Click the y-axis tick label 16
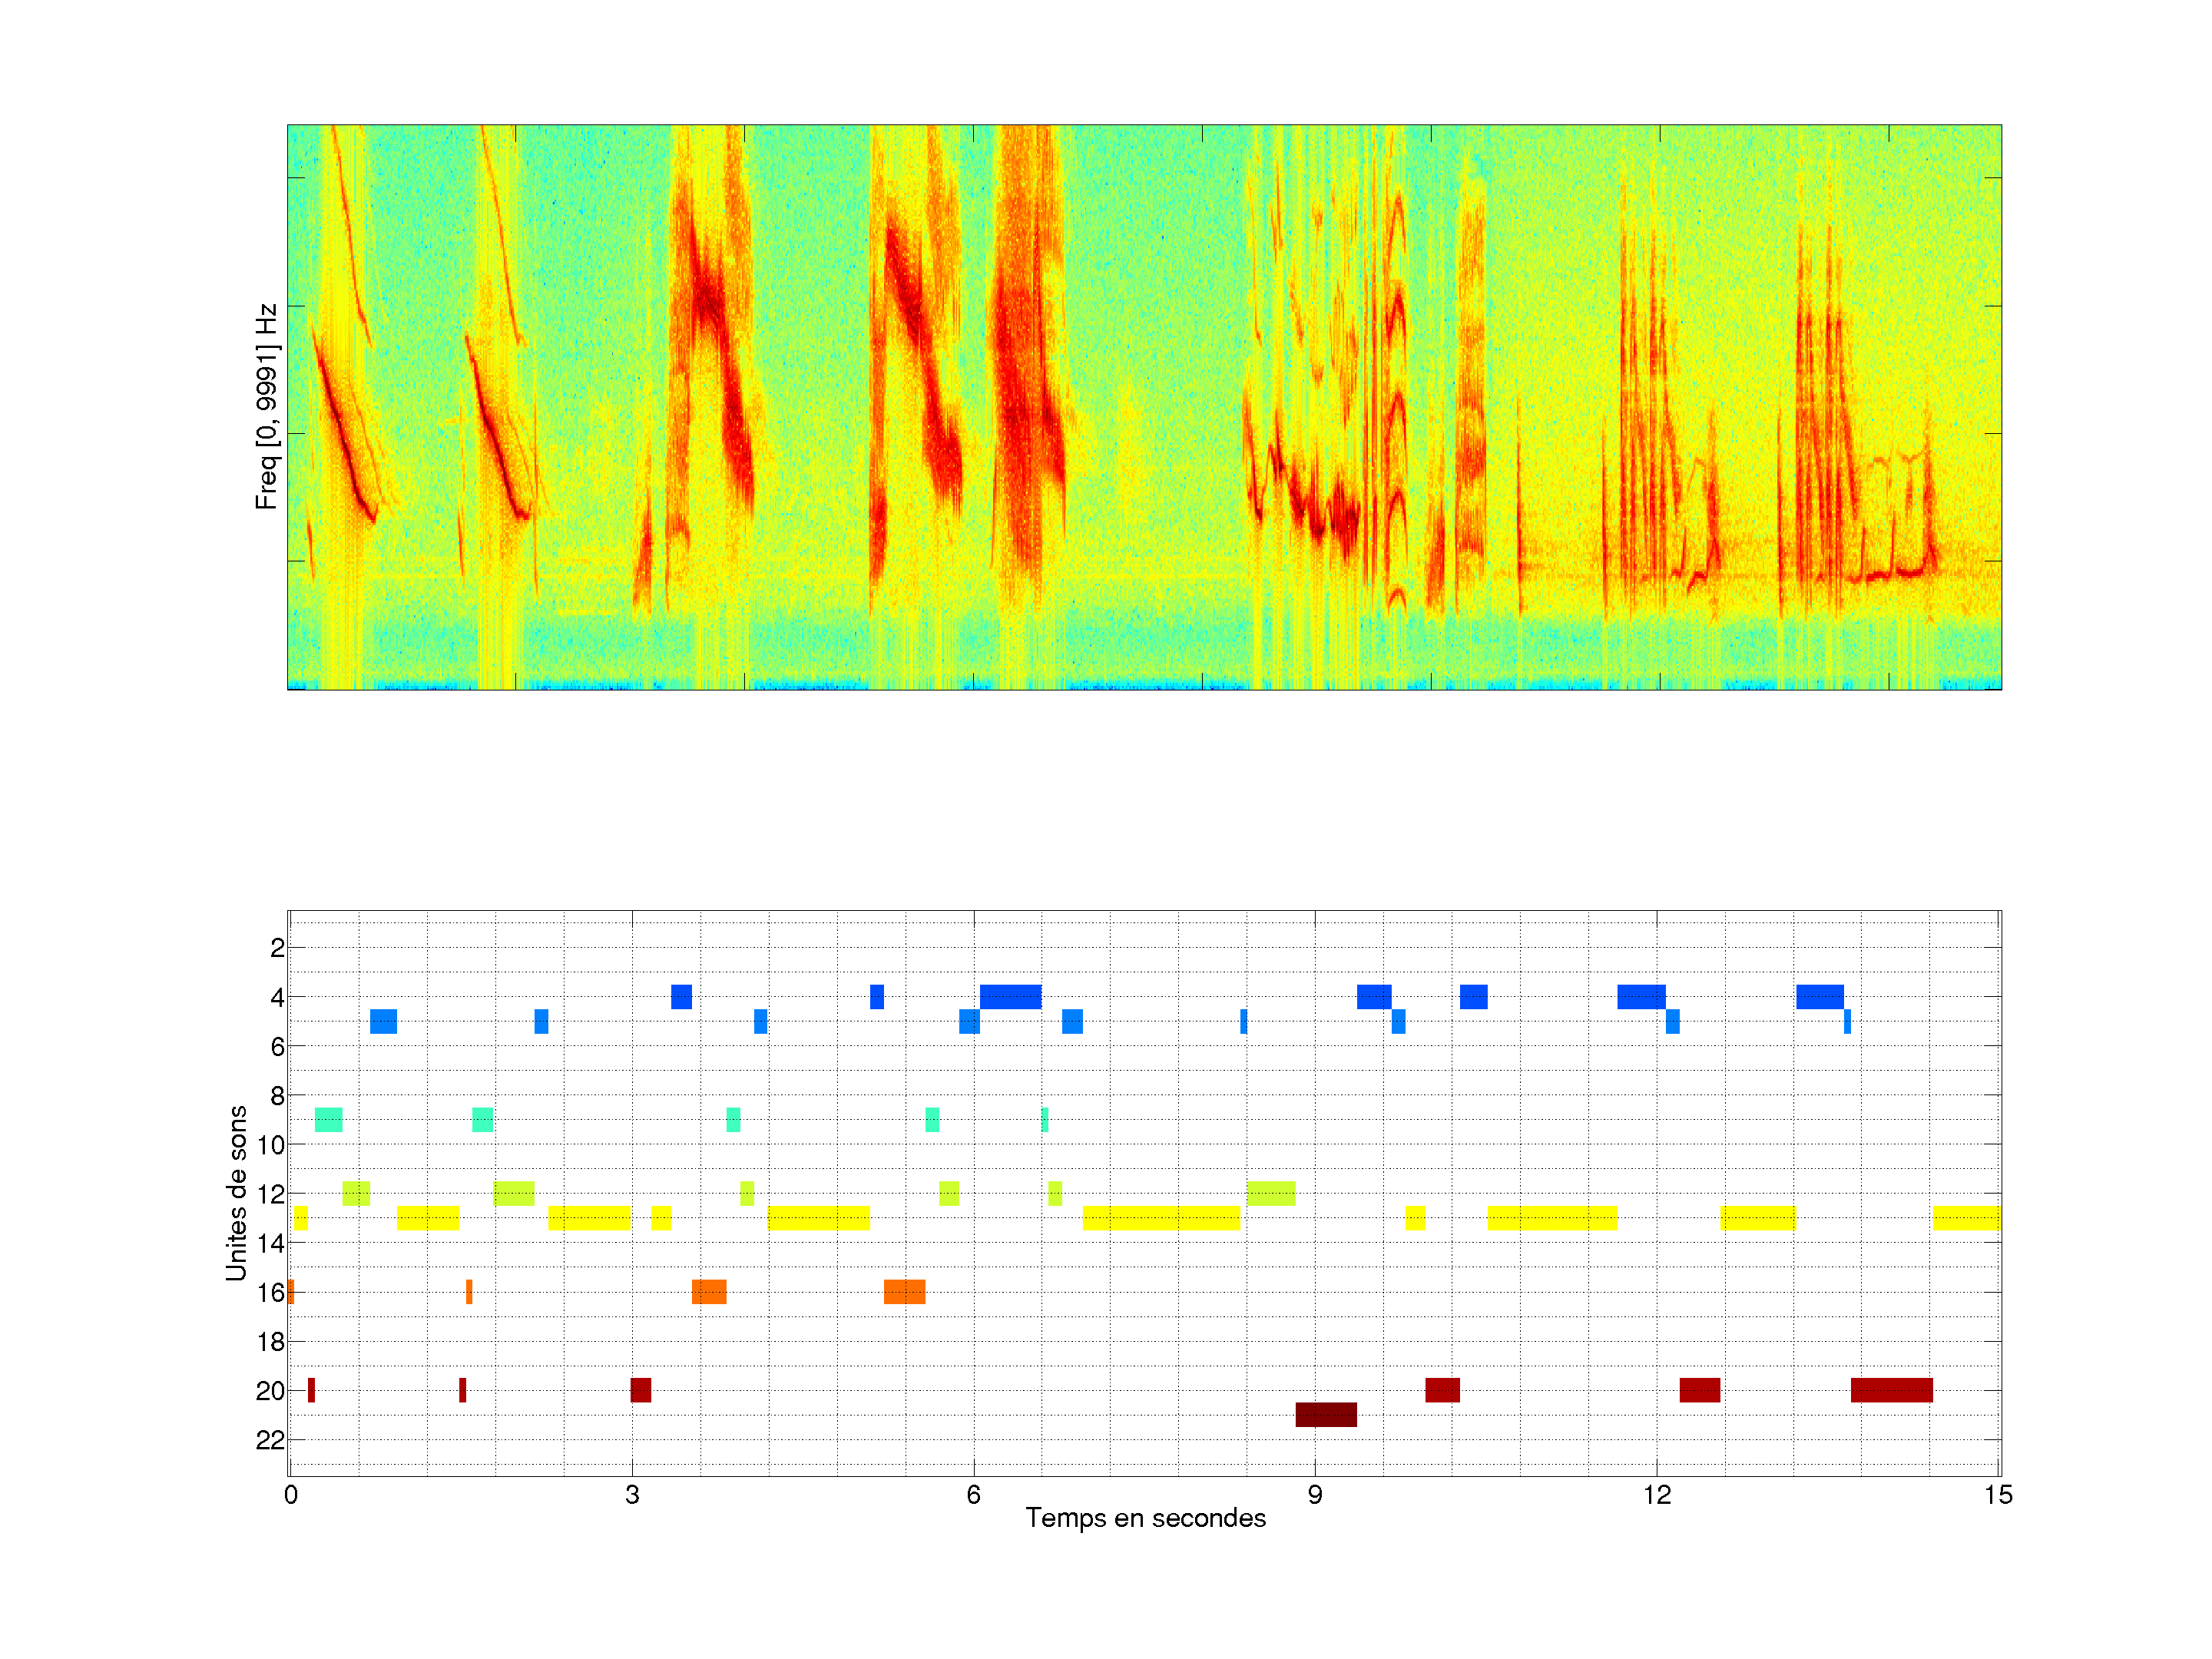The height and width of the screenshot is (1659, 2212). click(x=270, y=1292)
